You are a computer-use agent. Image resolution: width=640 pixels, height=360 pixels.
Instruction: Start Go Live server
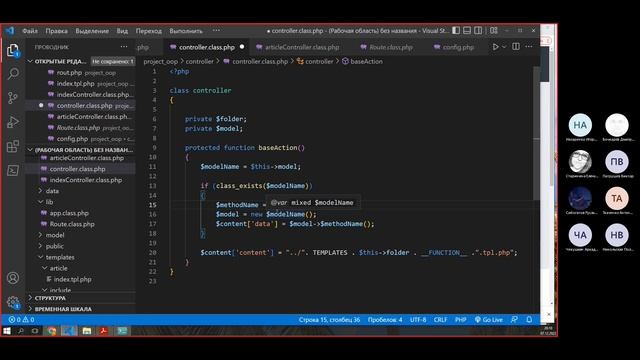click(x=489, y=320)
